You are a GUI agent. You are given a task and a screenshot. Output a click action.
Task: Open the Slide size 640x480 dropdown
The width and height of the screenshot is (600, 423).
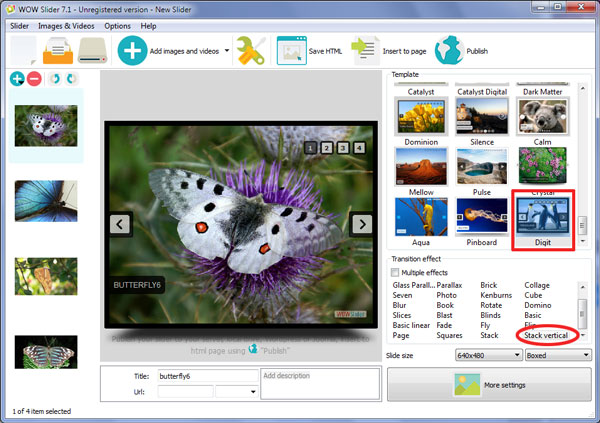point(489,355)
